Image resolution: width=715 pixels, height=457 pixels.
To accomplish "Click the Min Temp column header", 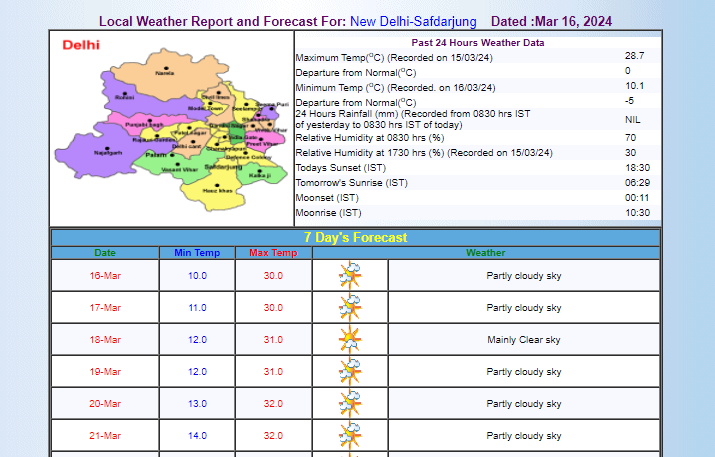I will click(x=197, y=253).
